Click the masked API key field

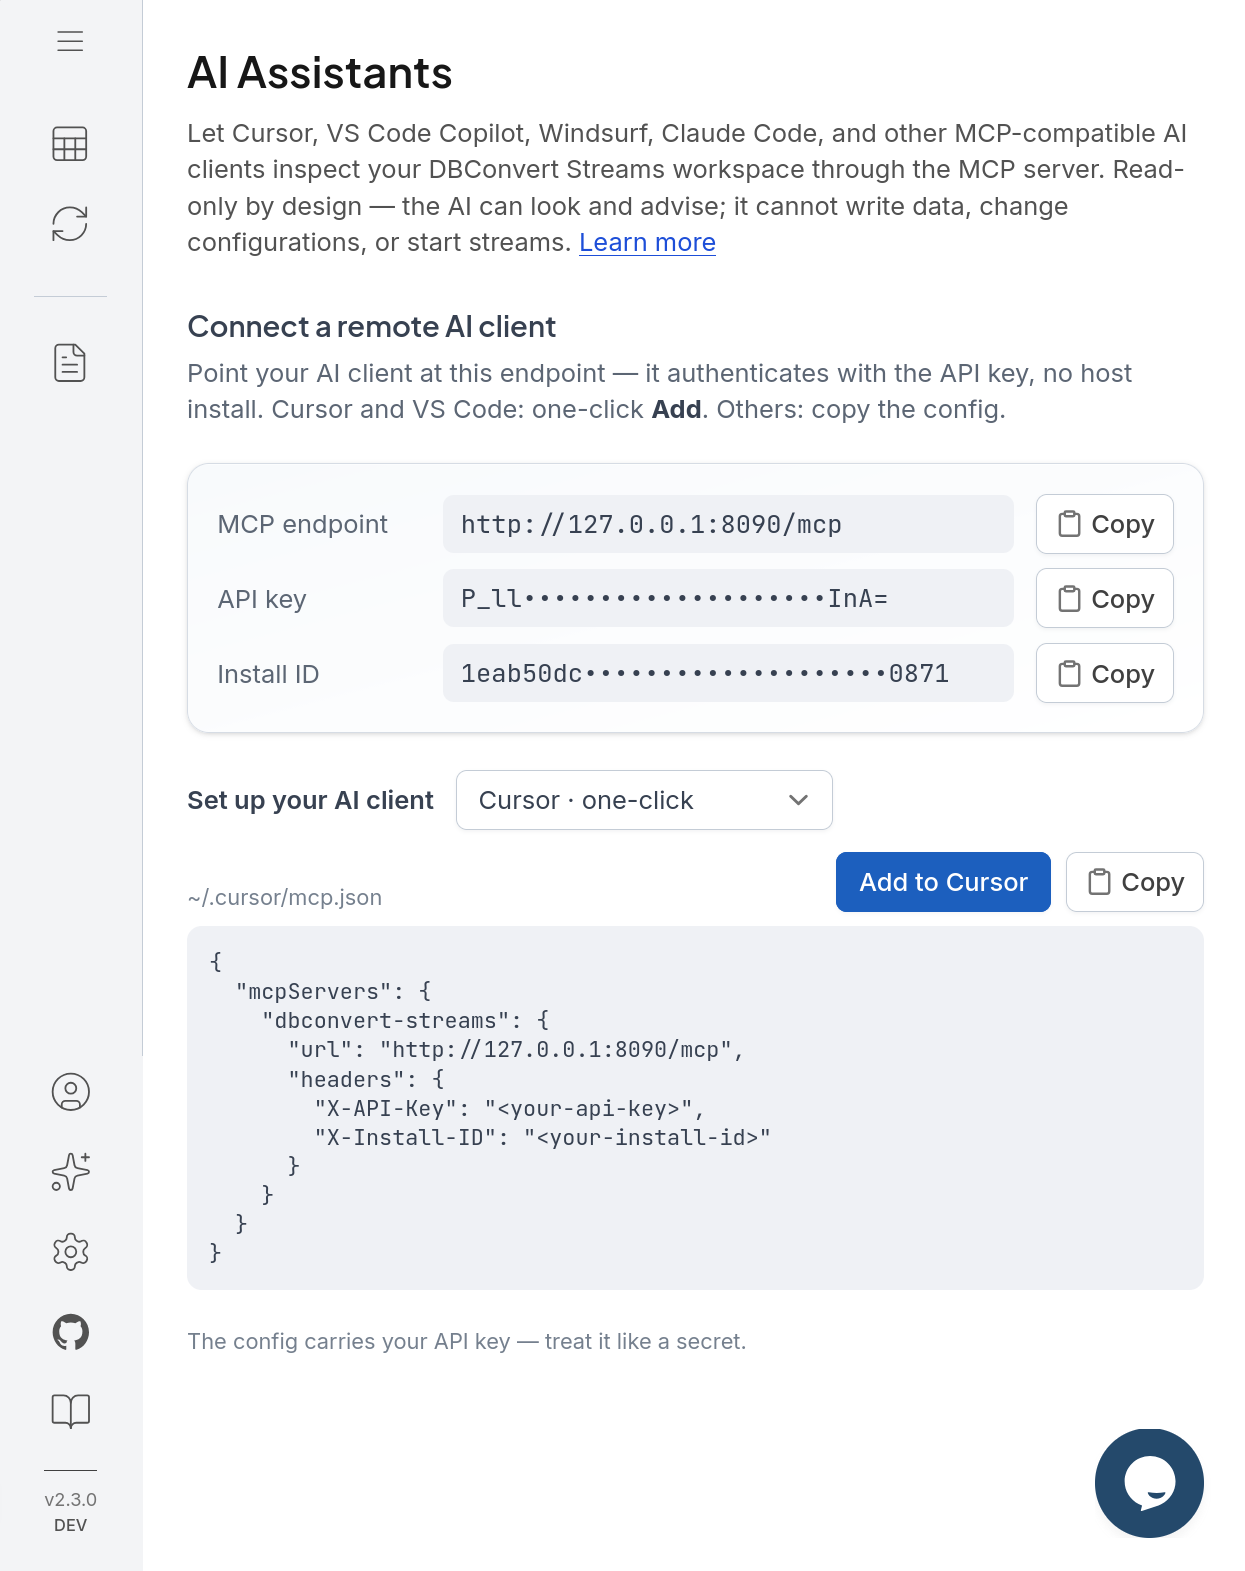(x=728, y=598)
